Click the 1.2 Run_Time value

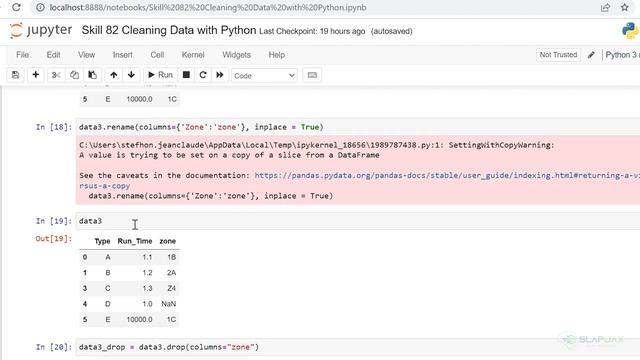click(147, 273)
